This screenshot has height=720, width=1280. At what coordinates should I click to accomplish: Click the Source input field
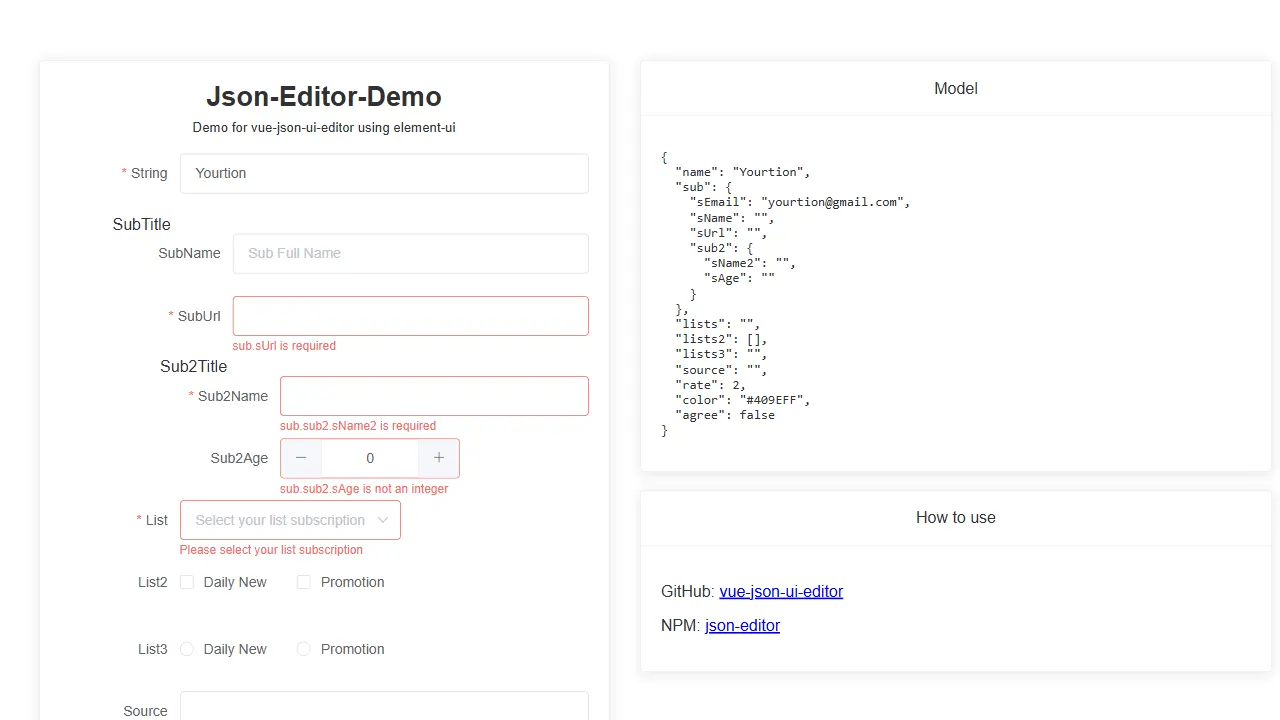[x=384, y=706]
